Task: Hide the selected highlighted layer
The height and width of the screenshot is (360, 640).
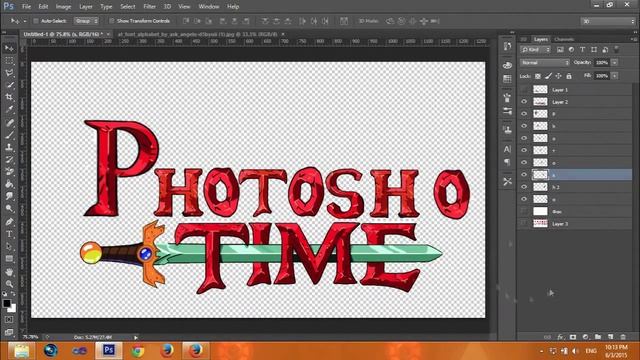Action: click(524, 175)
